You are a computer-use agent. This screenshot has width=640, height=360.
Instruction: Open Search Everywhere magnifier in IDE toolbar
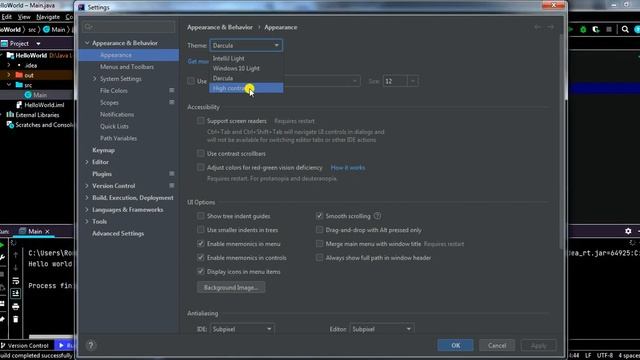[x=625, y=29]
